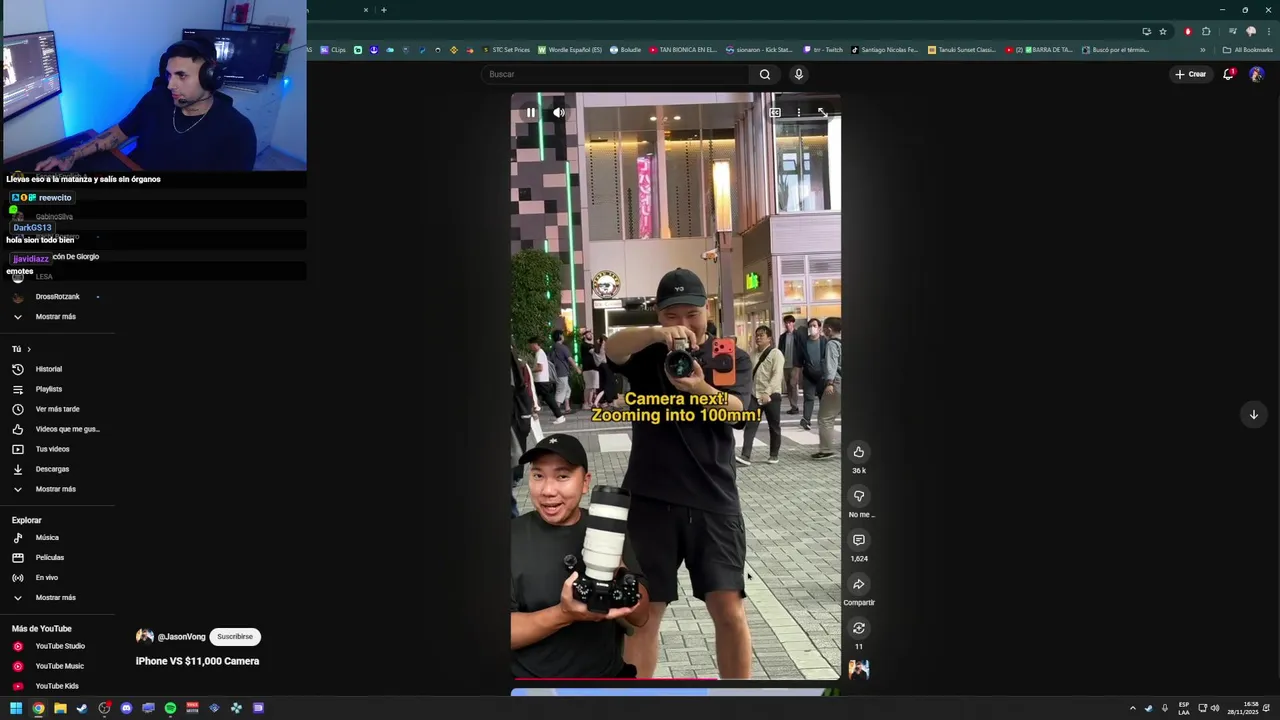Like the Short with 36 k likes
Viewport: 1280px width, 720px height.
[858, 452]
